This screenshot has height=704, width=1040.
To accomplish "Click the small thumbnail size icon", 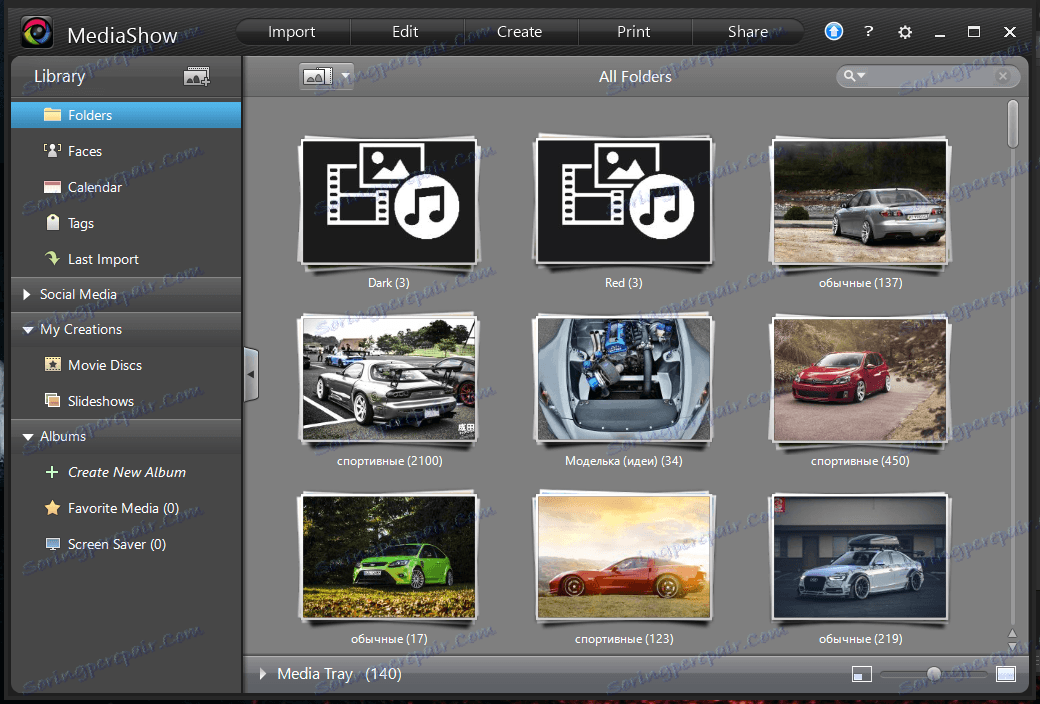I will 862,674.
